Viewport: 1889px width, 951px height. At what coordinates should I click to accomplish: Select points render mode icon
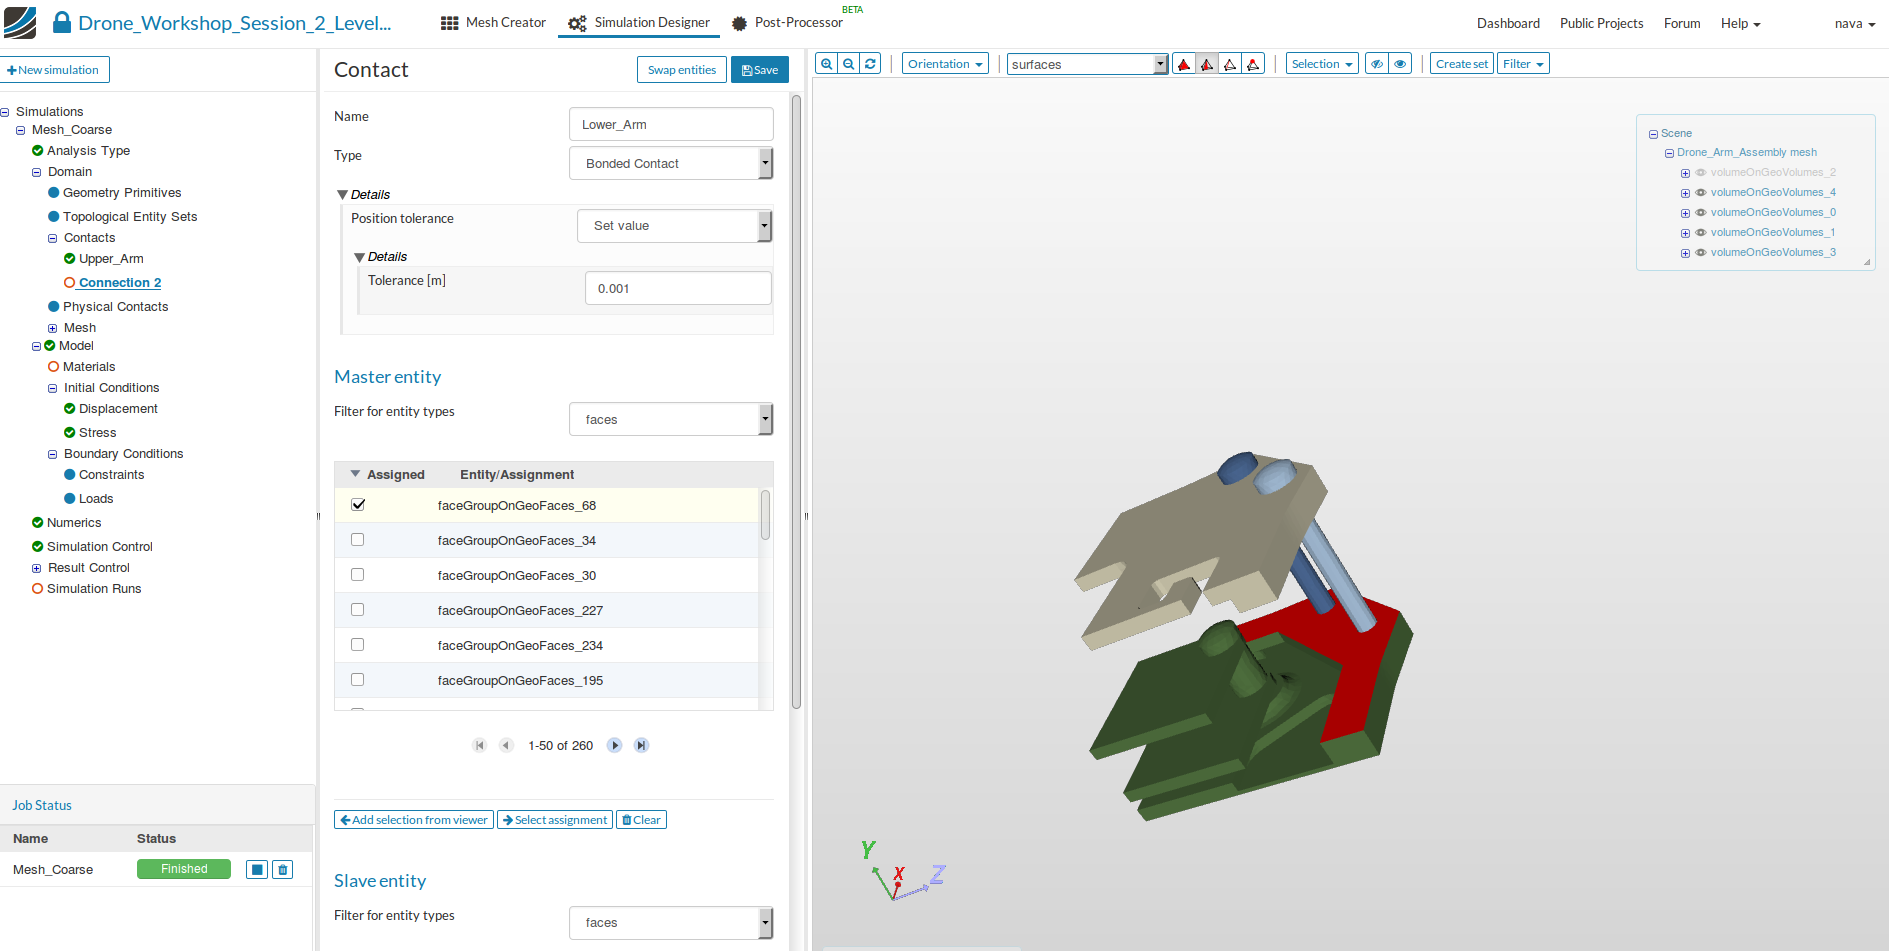pyautogui.click(x=1253, y=64)
